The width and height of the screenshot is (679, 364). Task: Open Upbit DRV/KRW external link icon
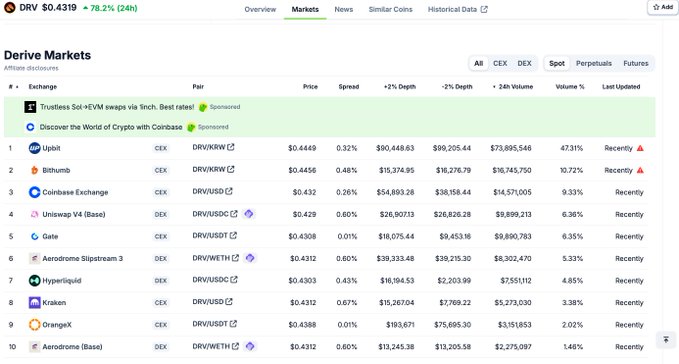tap(231, 147)
